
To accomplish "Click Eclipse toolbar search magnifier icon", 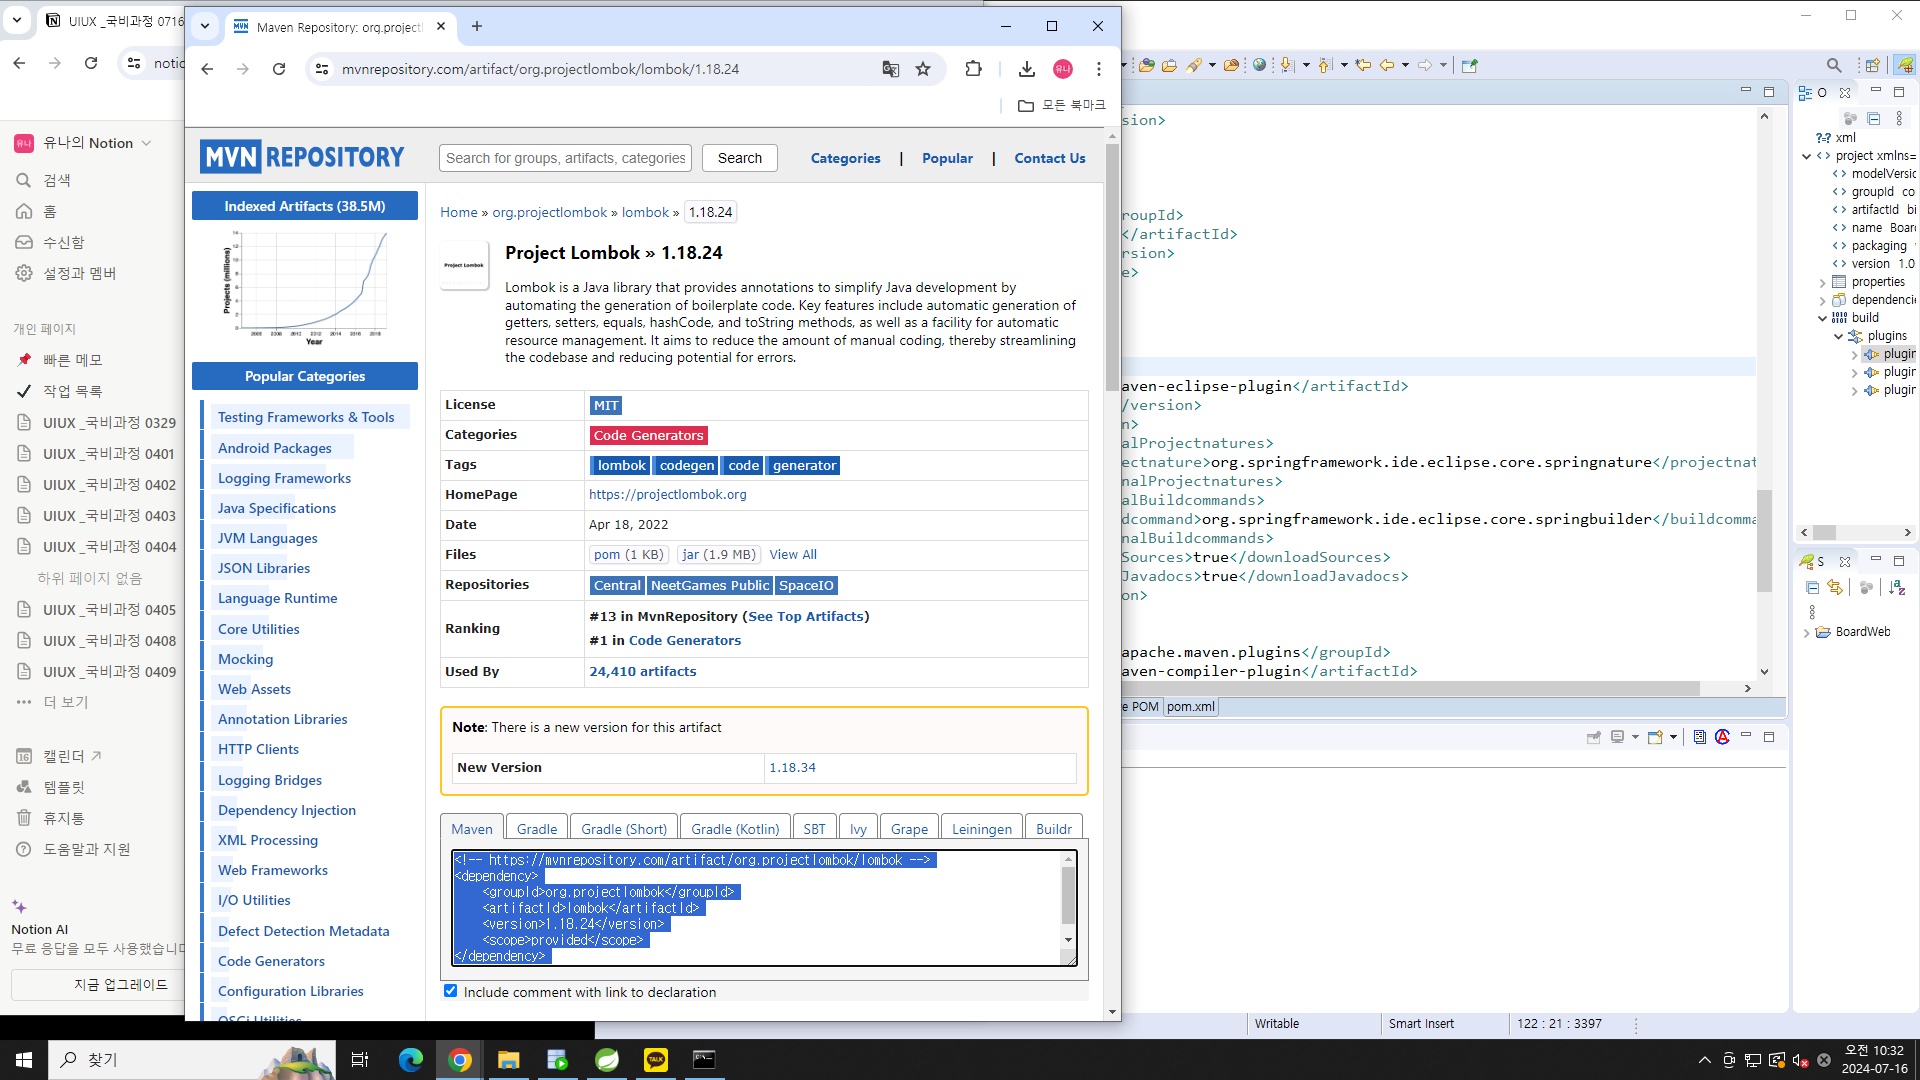I will pos(1833,65).
